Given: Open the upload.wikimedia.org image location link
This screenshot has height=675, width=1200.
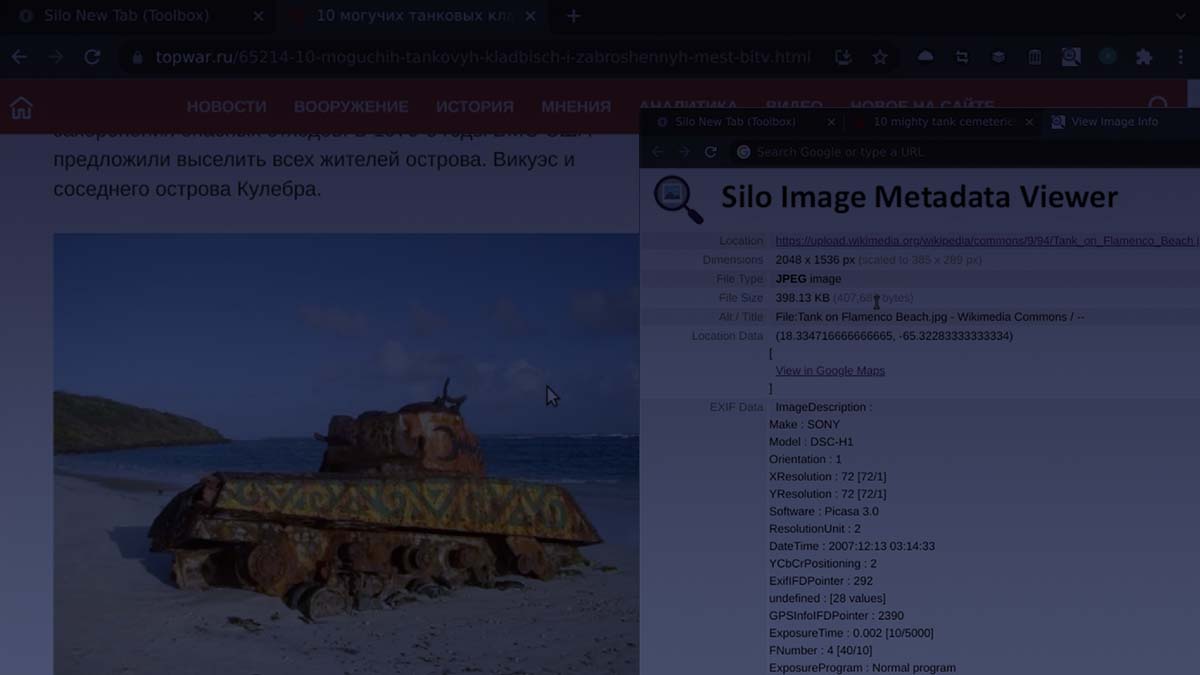Looking at the screenshot, I should click(987, 241).
